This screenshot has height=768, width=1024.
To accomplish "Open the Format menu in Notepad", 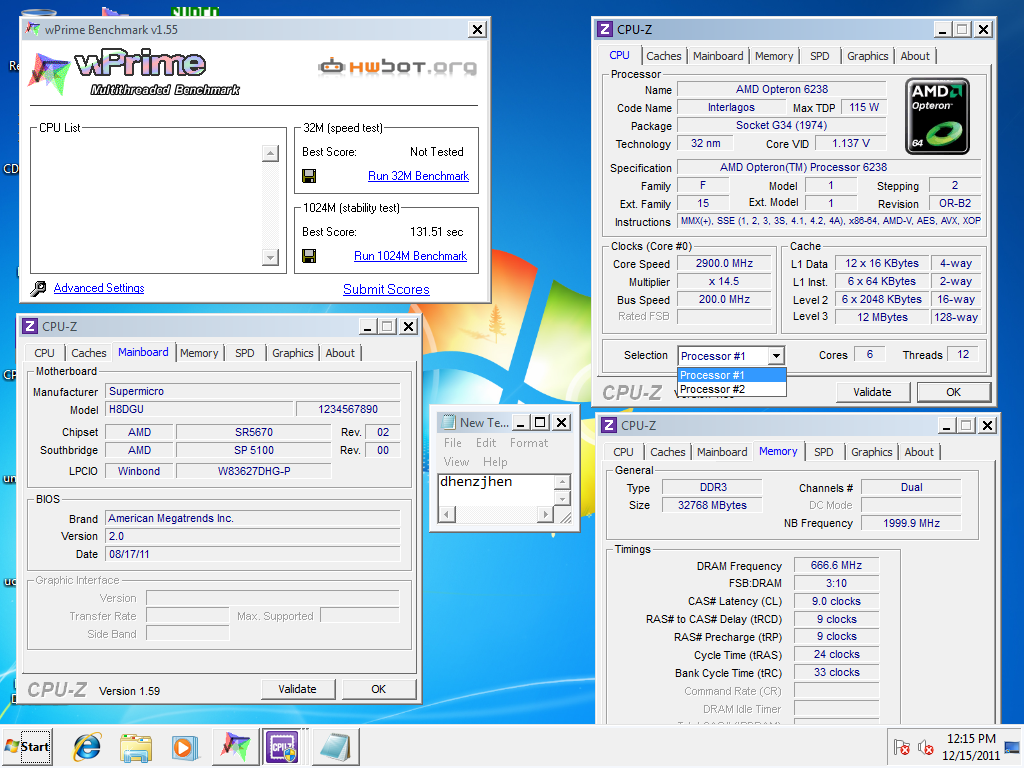I will pyautogui.click(x=529, y=443).
